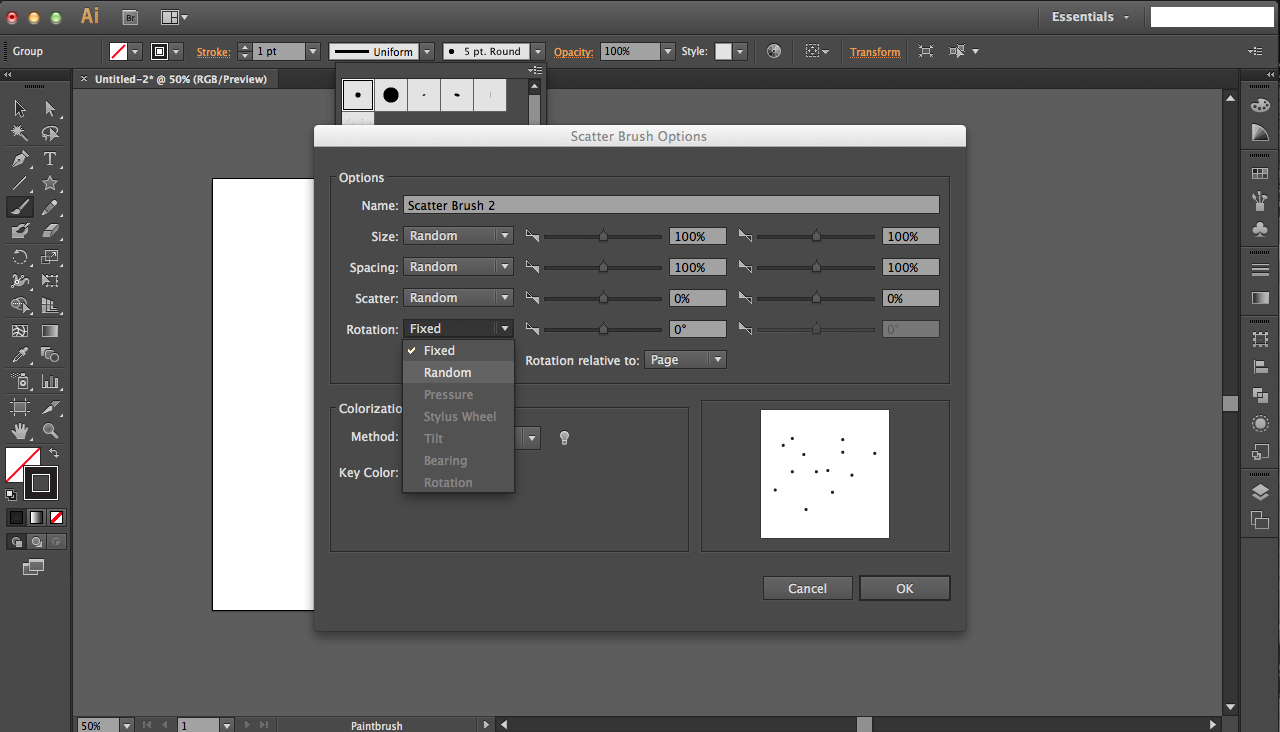1280x732 pixels.
Task: Open the Opacity 100% dropdown arrow
Action: pos(668,51)
